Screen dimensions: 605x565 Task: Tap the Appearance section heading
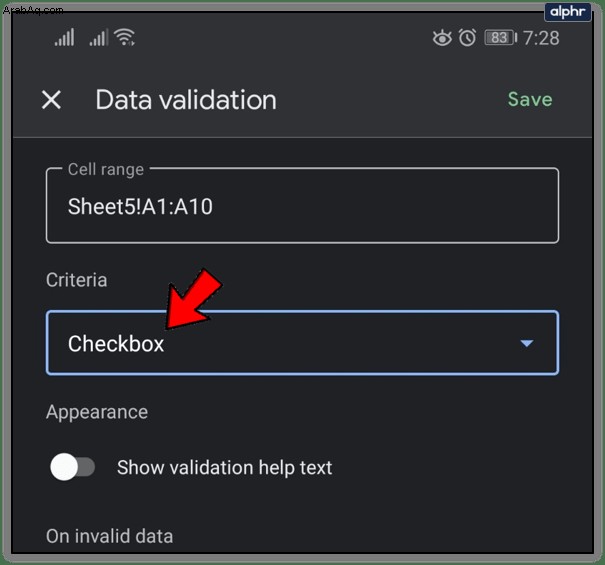pyautogui.click(x=97, y=412)
